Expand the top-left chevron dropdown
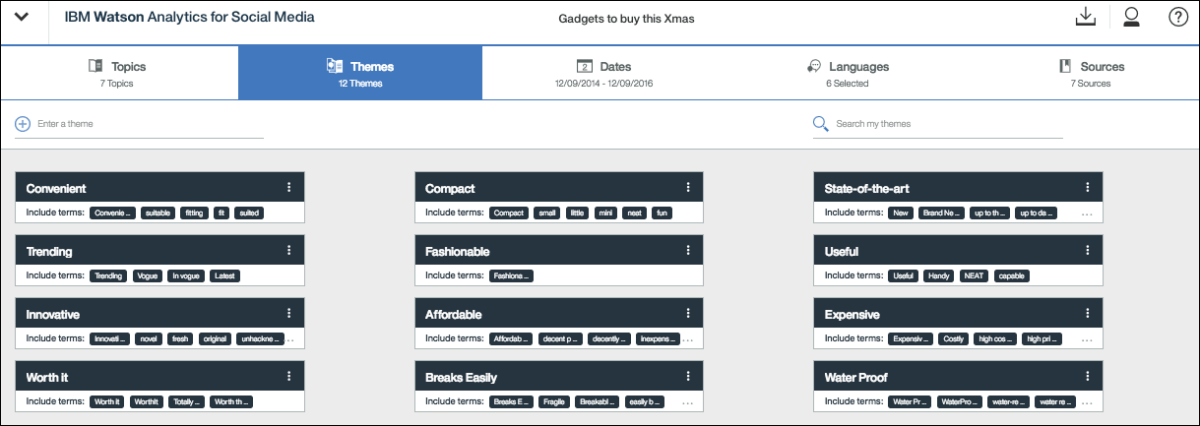 (x=24, y=17)
